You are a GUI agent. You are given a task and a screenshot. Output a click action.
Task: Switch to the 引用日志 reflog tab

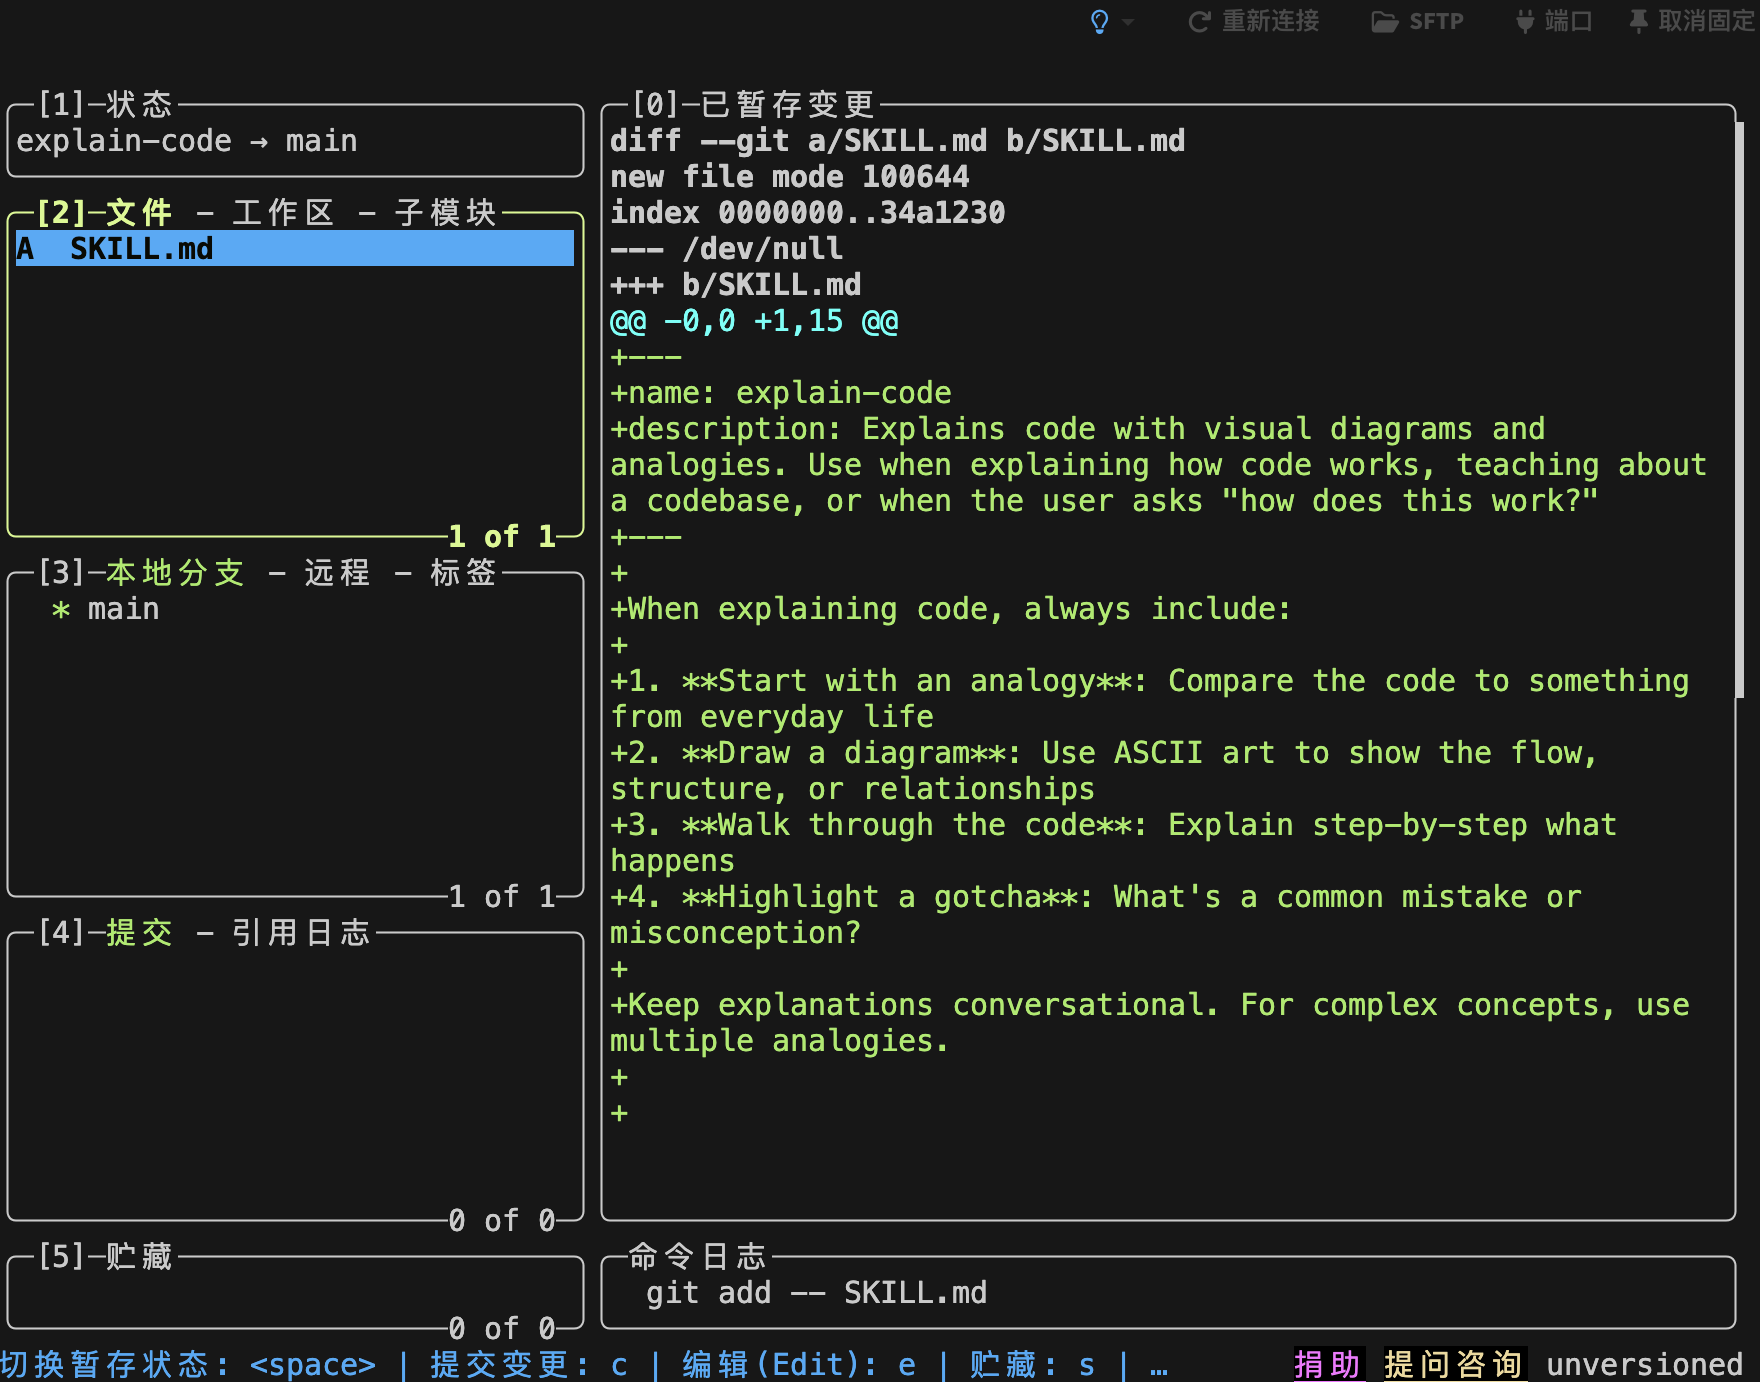pos(301,933)
